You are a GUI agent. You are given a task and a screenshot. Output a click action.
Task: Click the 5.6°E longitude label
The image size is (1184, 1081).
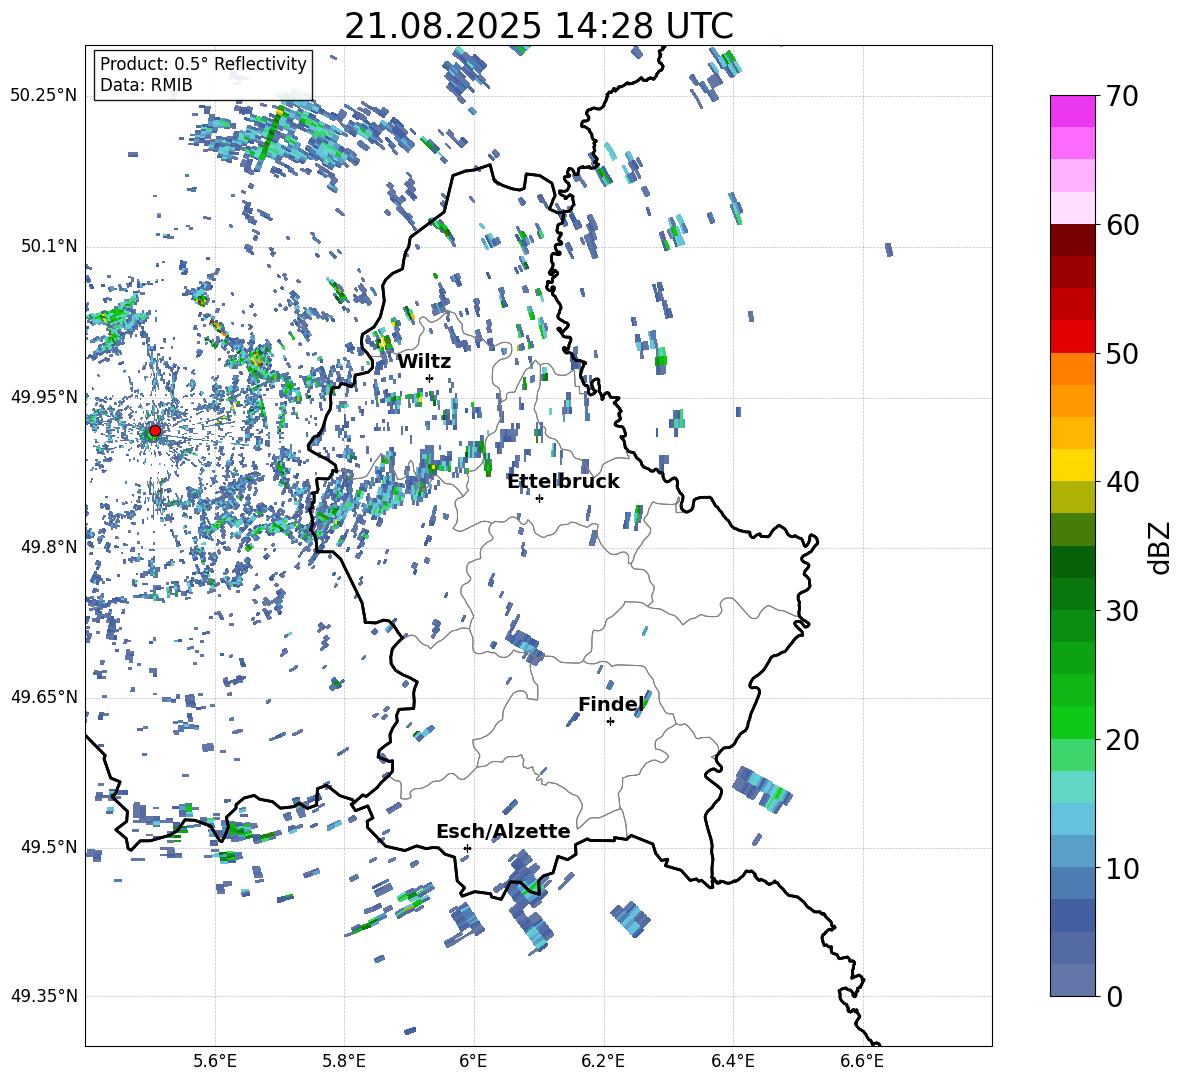pos(215,1061)
